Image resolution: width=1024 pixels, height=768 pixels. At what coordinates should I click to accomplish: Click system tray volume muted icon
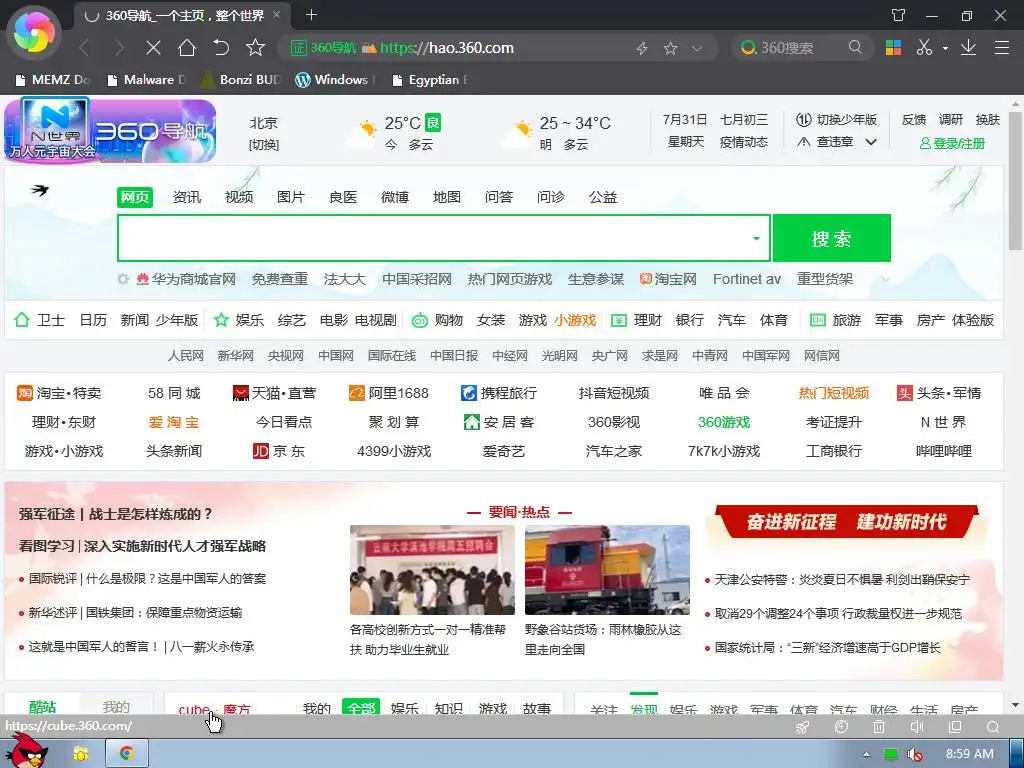(915, 754)
